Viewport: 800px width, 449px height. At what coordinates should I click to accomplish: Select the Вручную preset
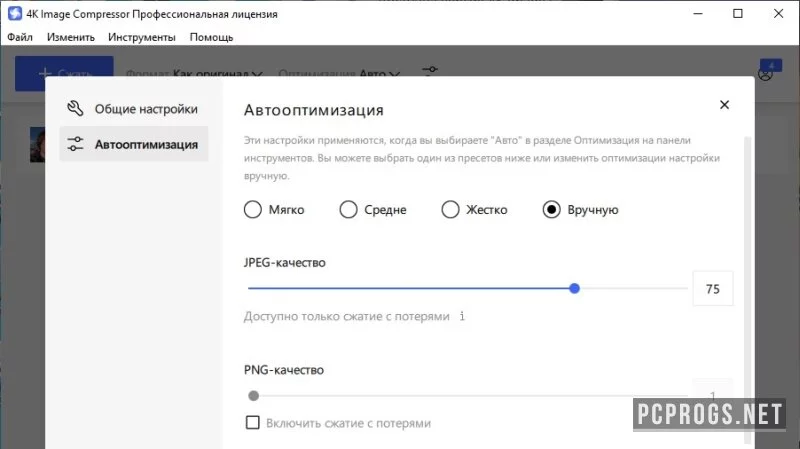581,209
